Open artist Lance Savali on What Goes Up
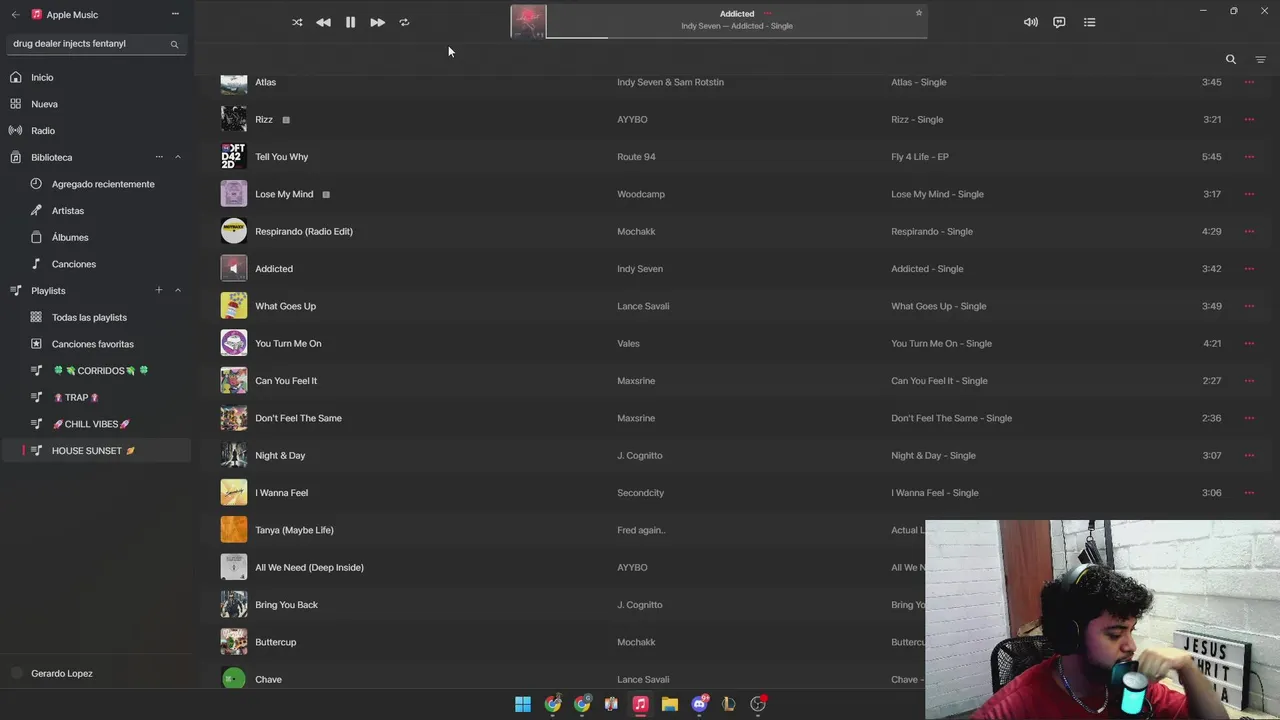This screenshot has height=720, width=1280. coord(643,306)
